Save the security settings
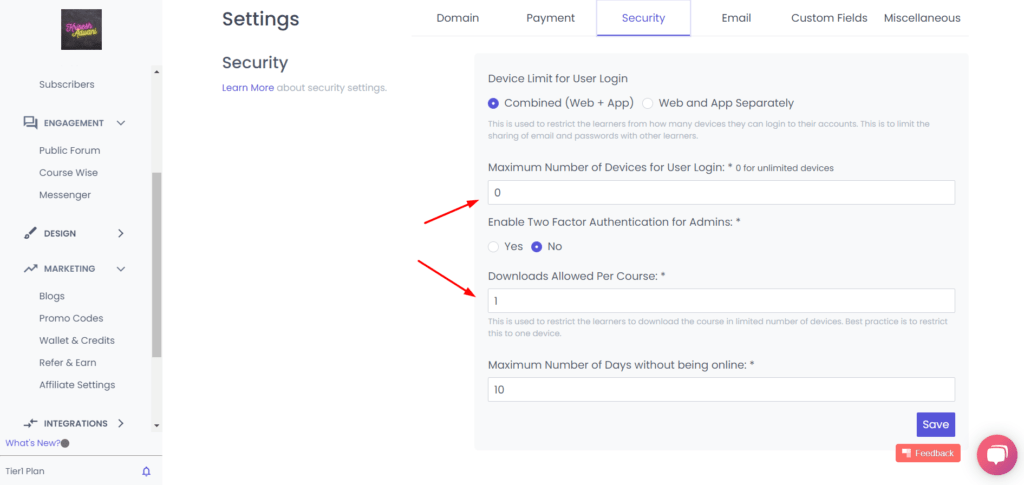The width and height of the screenshot is (1024, 485). 935,424
